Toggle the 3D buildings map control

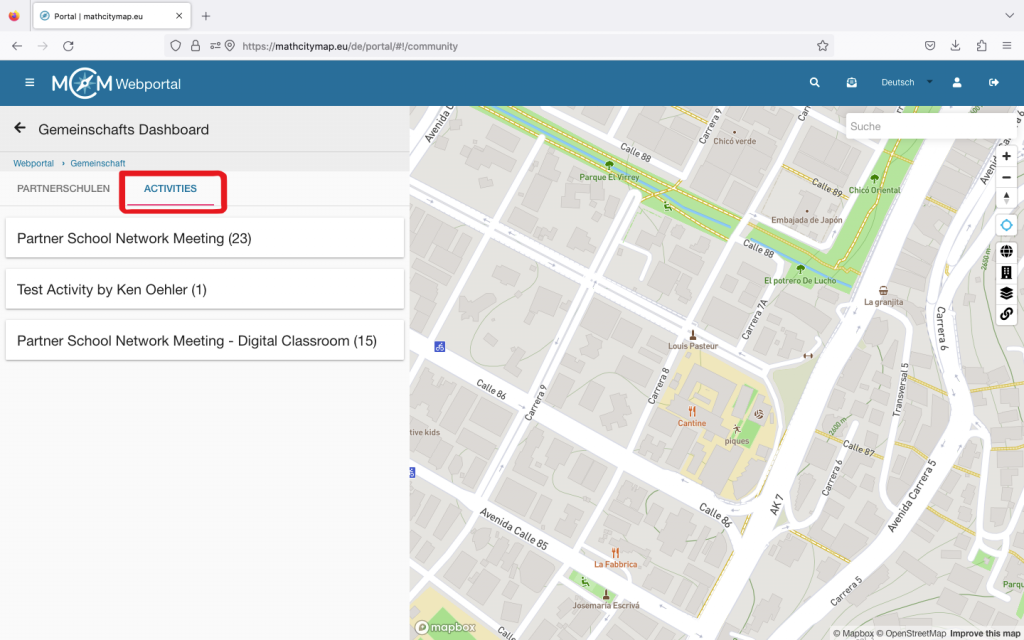click(x=1006, y=272)
